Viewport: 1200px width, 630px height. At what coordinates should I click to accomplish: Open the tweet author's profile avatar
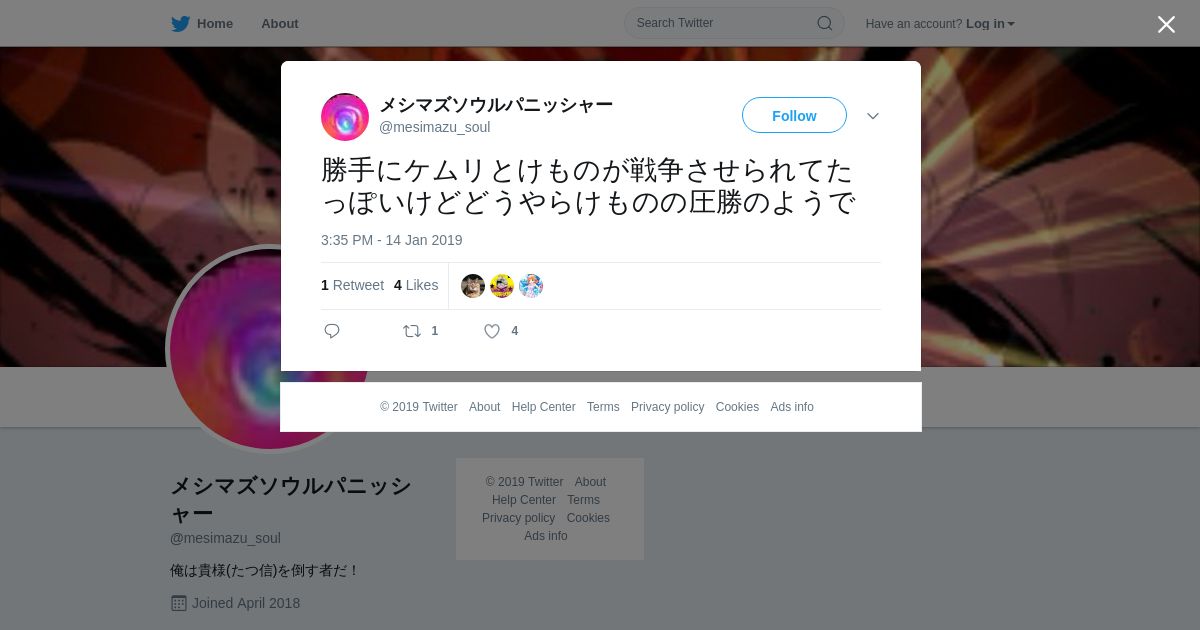pyautogui.click(x=345, y=117)
